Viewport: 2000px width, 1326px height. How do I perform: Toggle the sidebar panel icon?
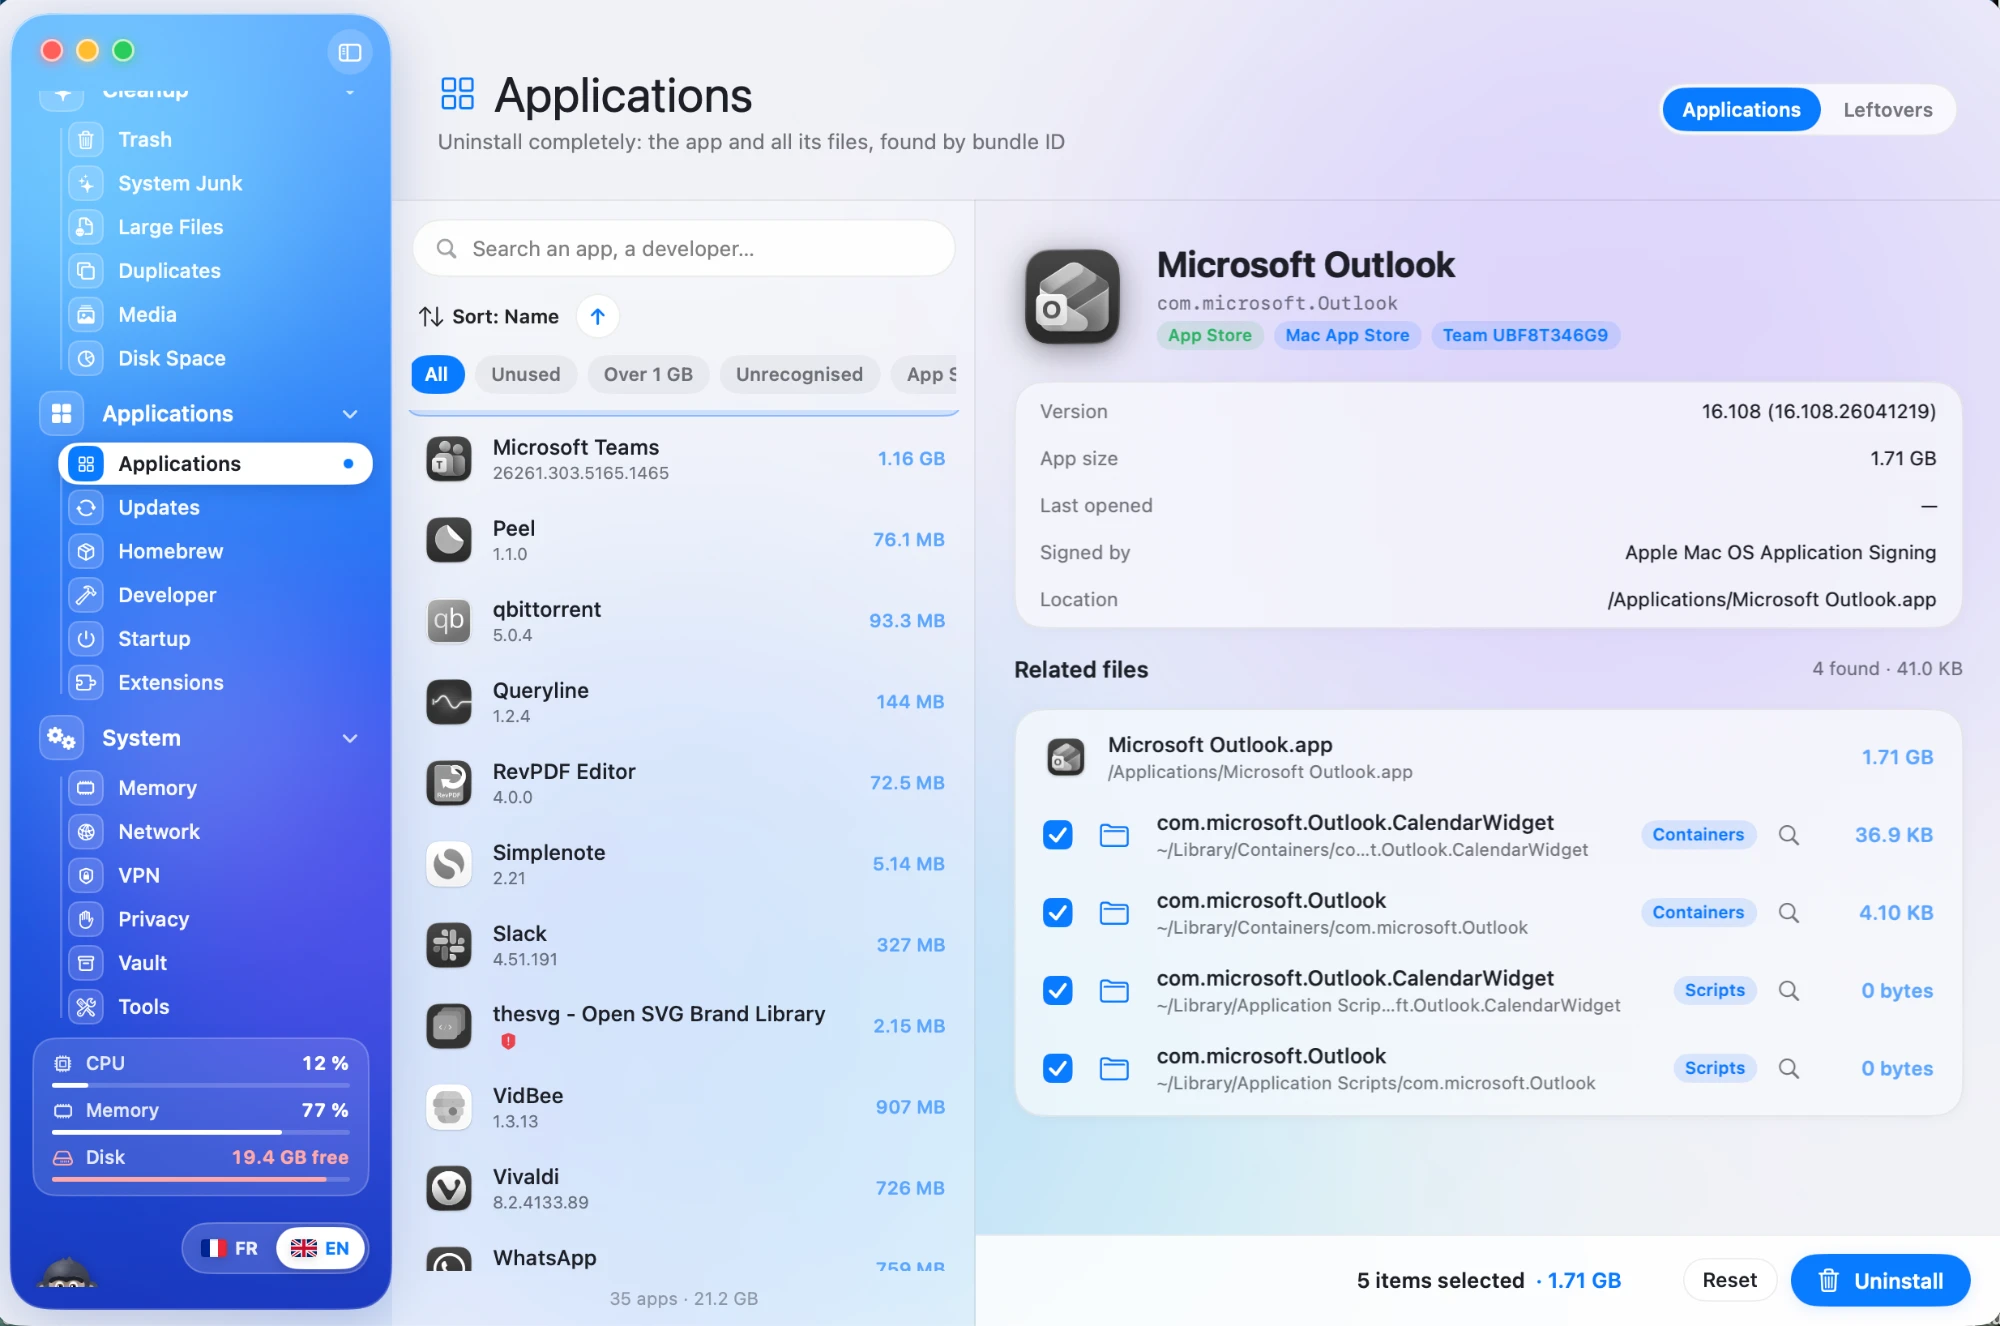[350, 52]
